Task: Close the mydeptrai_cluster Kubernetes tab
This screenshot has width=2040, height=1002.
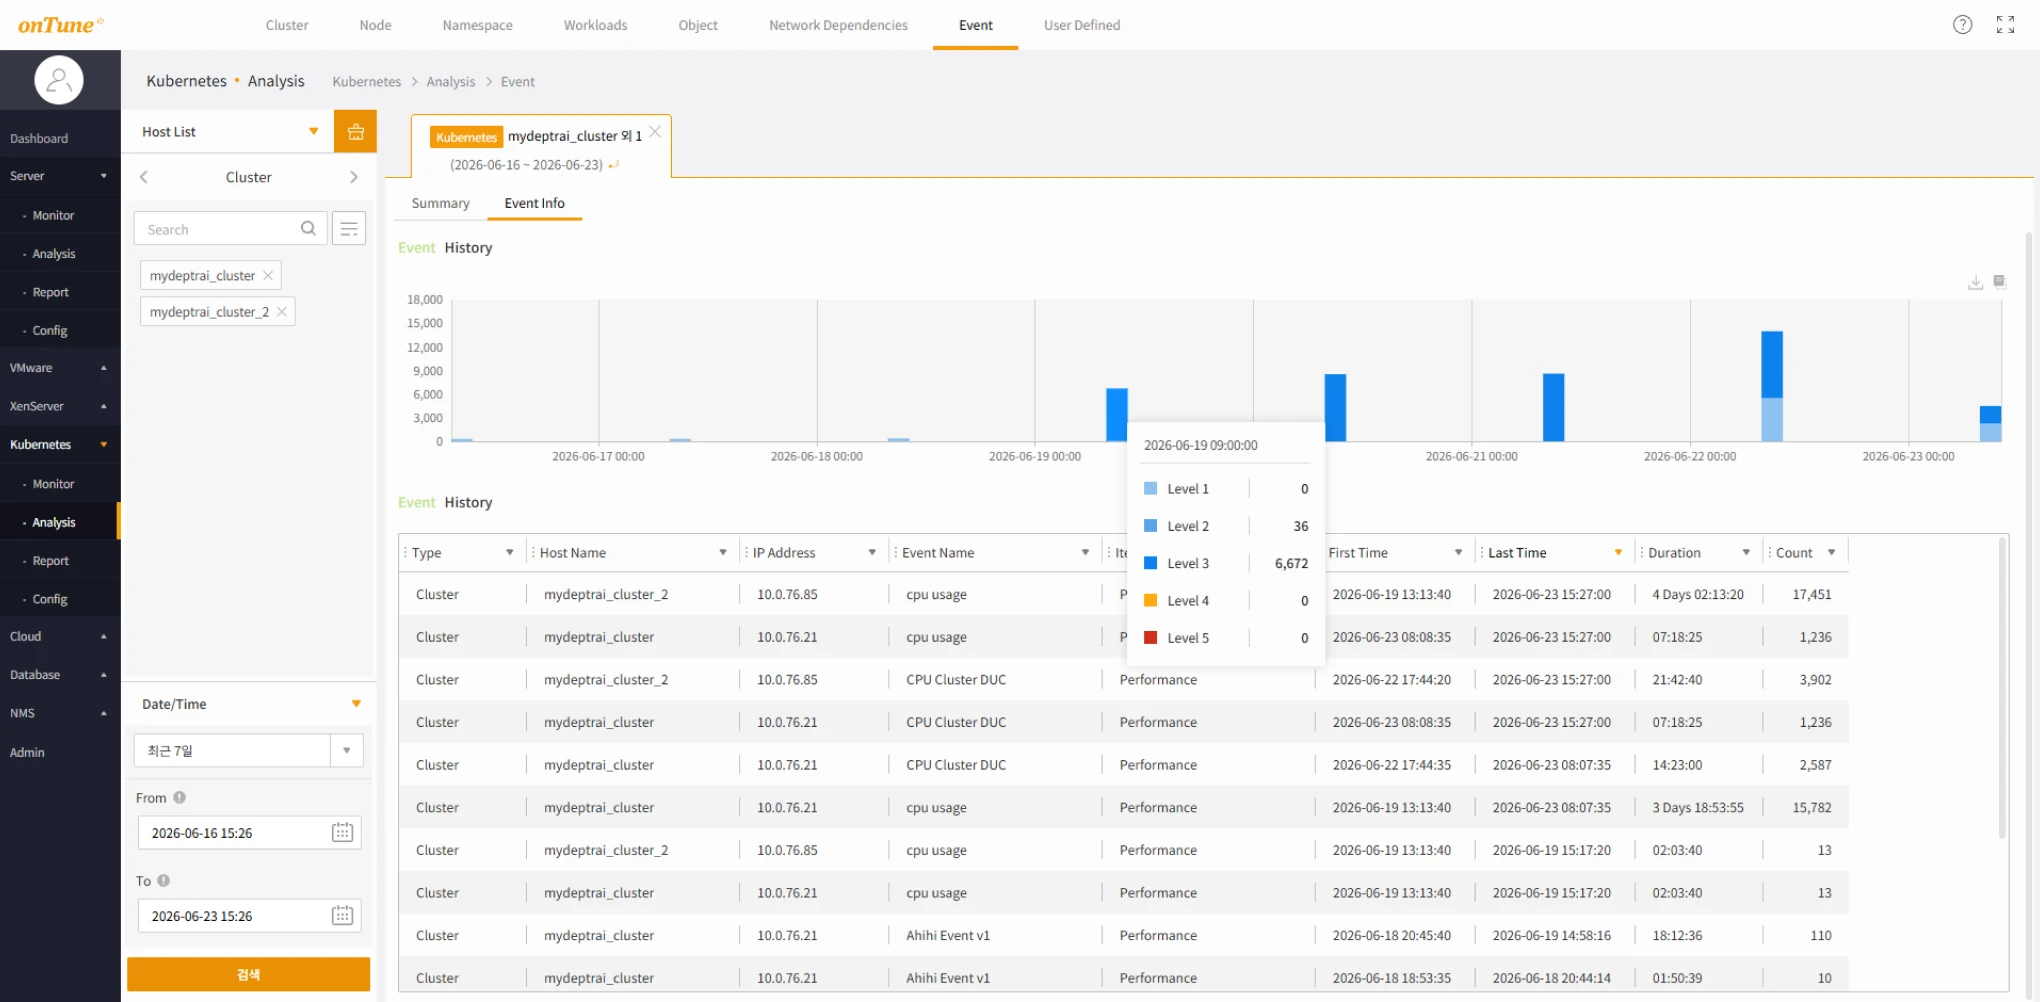Action: (655, 132)
